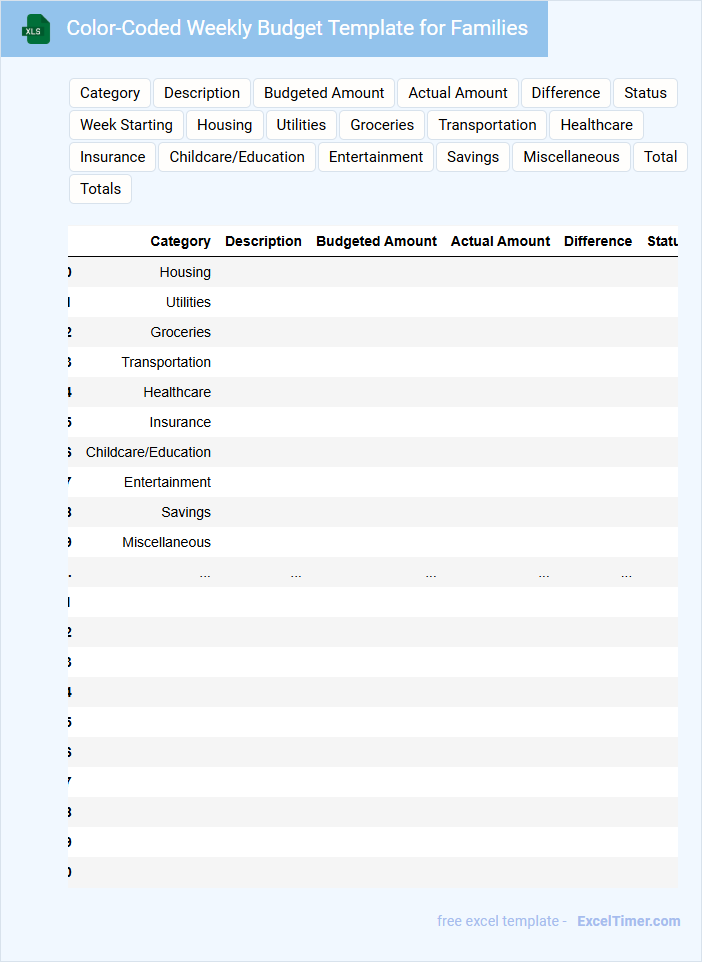Open the ExcelTimer.com link
This screenshot has width=702, height=962.
click(628, 921)
